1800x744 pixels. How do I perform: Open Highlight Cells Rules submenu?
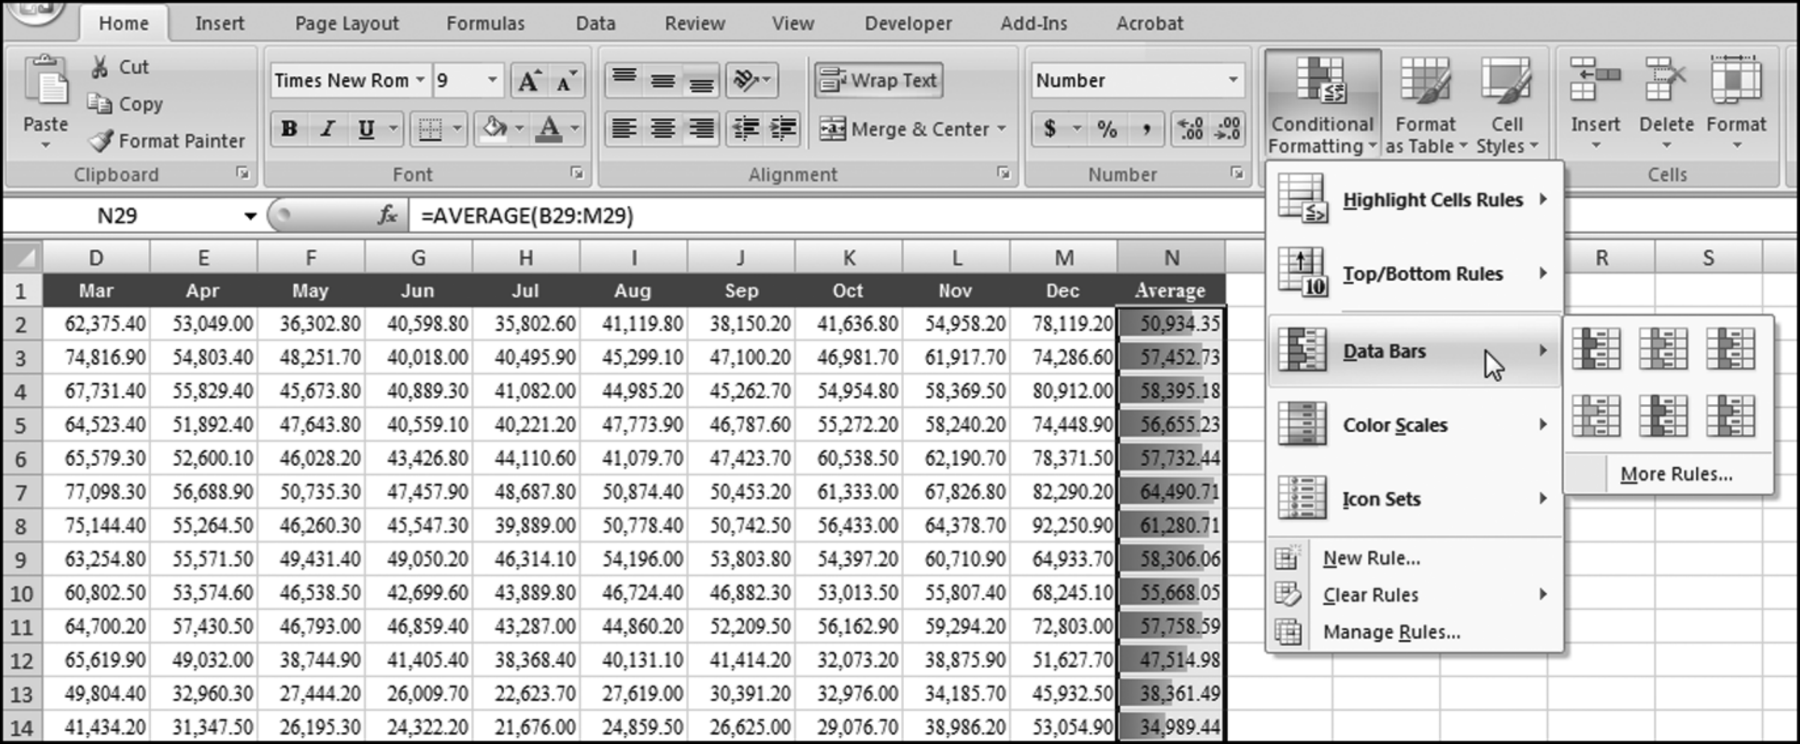[1414, 199]
